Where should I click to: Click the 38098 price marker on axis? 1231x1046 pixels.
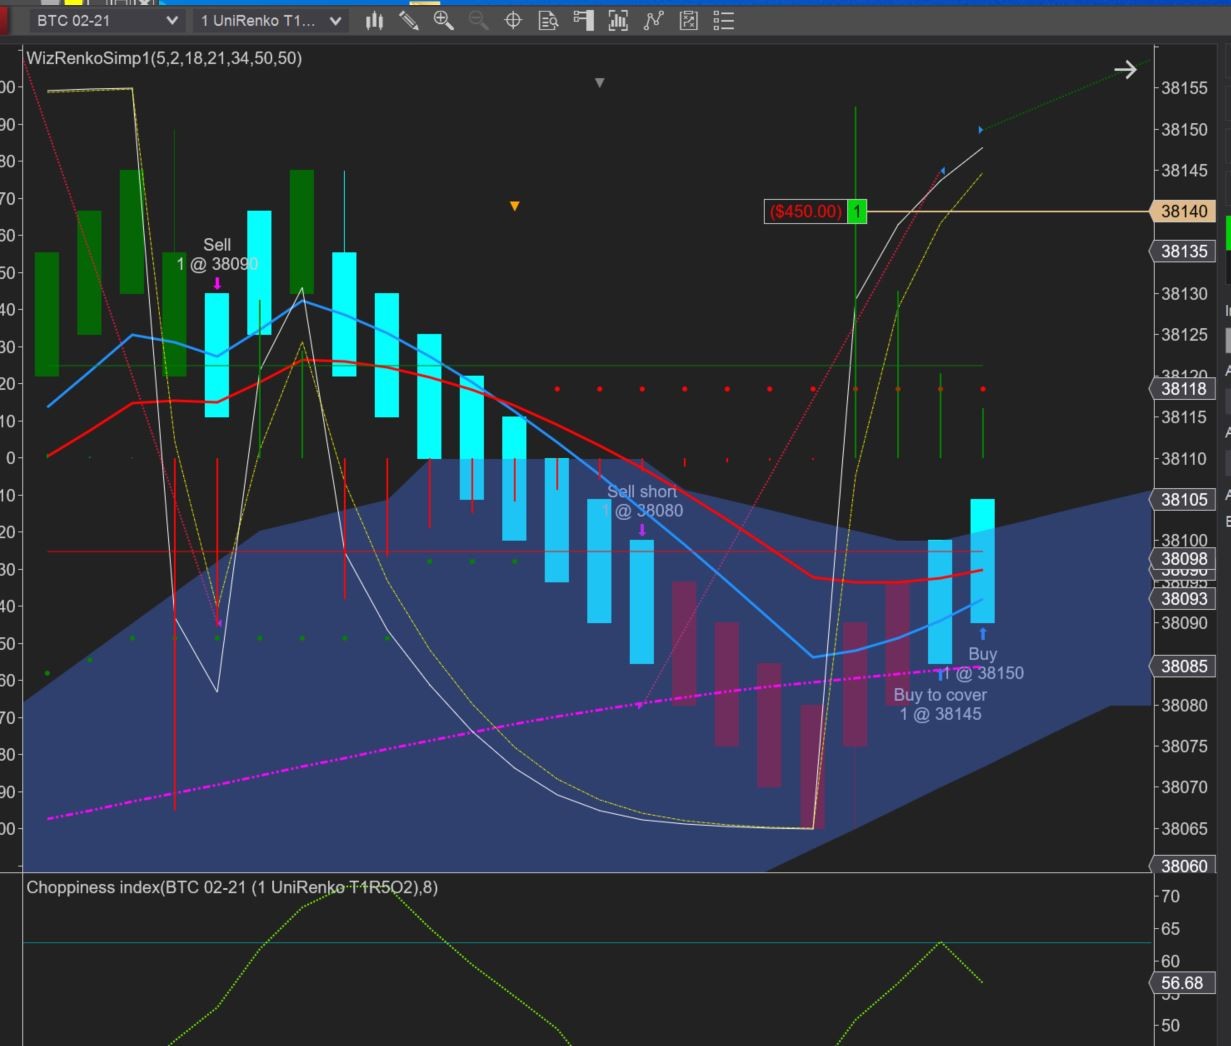pyautogui.click(x=1185, y=559)
